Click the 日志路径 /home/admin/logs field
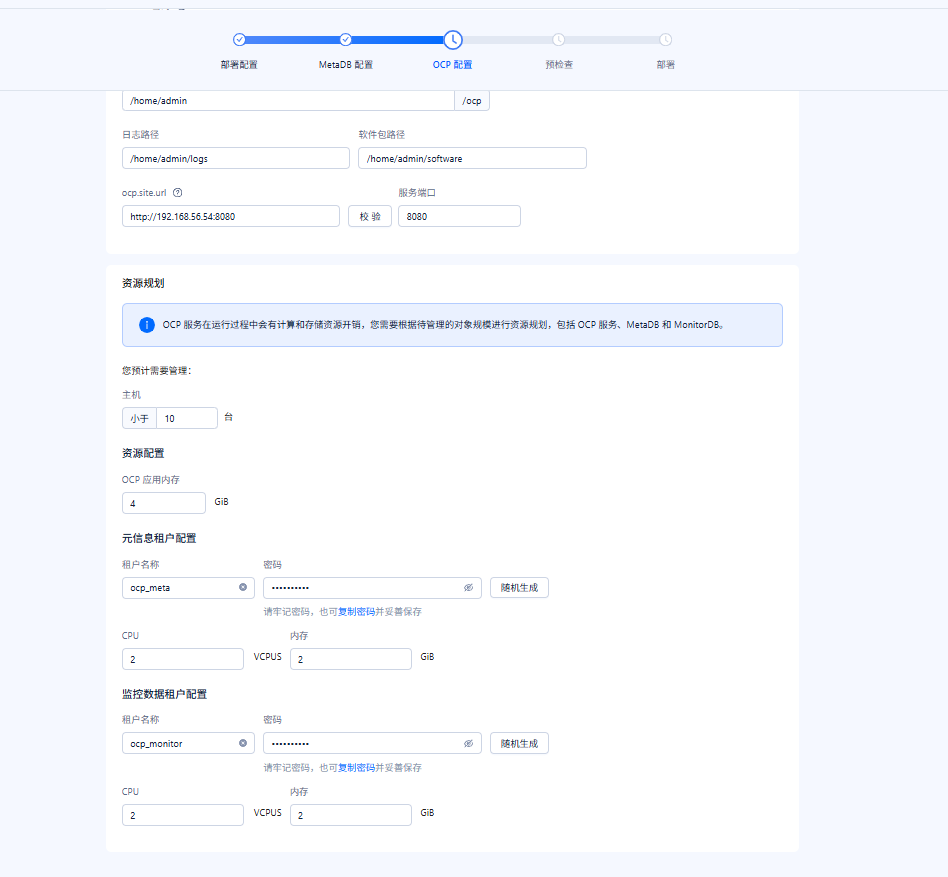This screenshot has width=948, height=877. click(x=236, y=158)
